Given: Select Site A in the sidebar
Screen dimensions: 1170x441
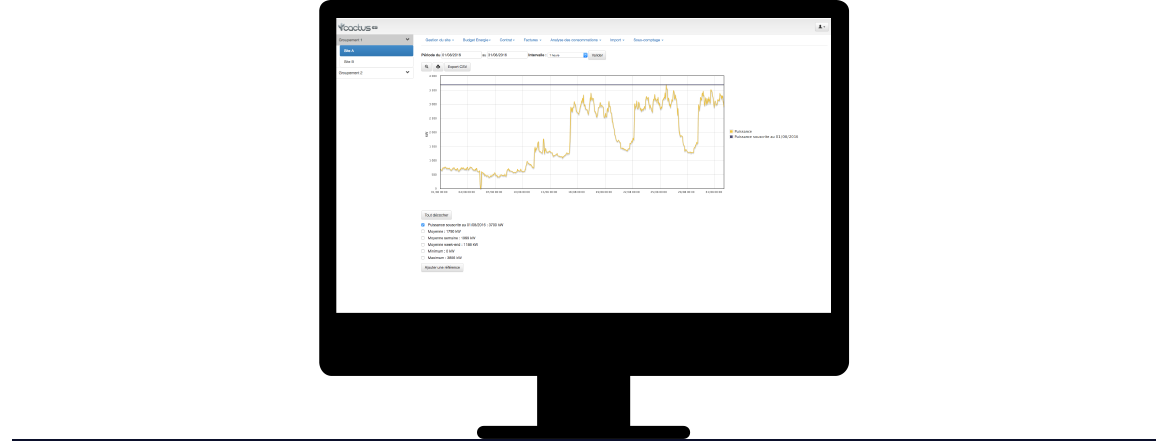Looking at the screenshot, I should (x=376, y=51).
